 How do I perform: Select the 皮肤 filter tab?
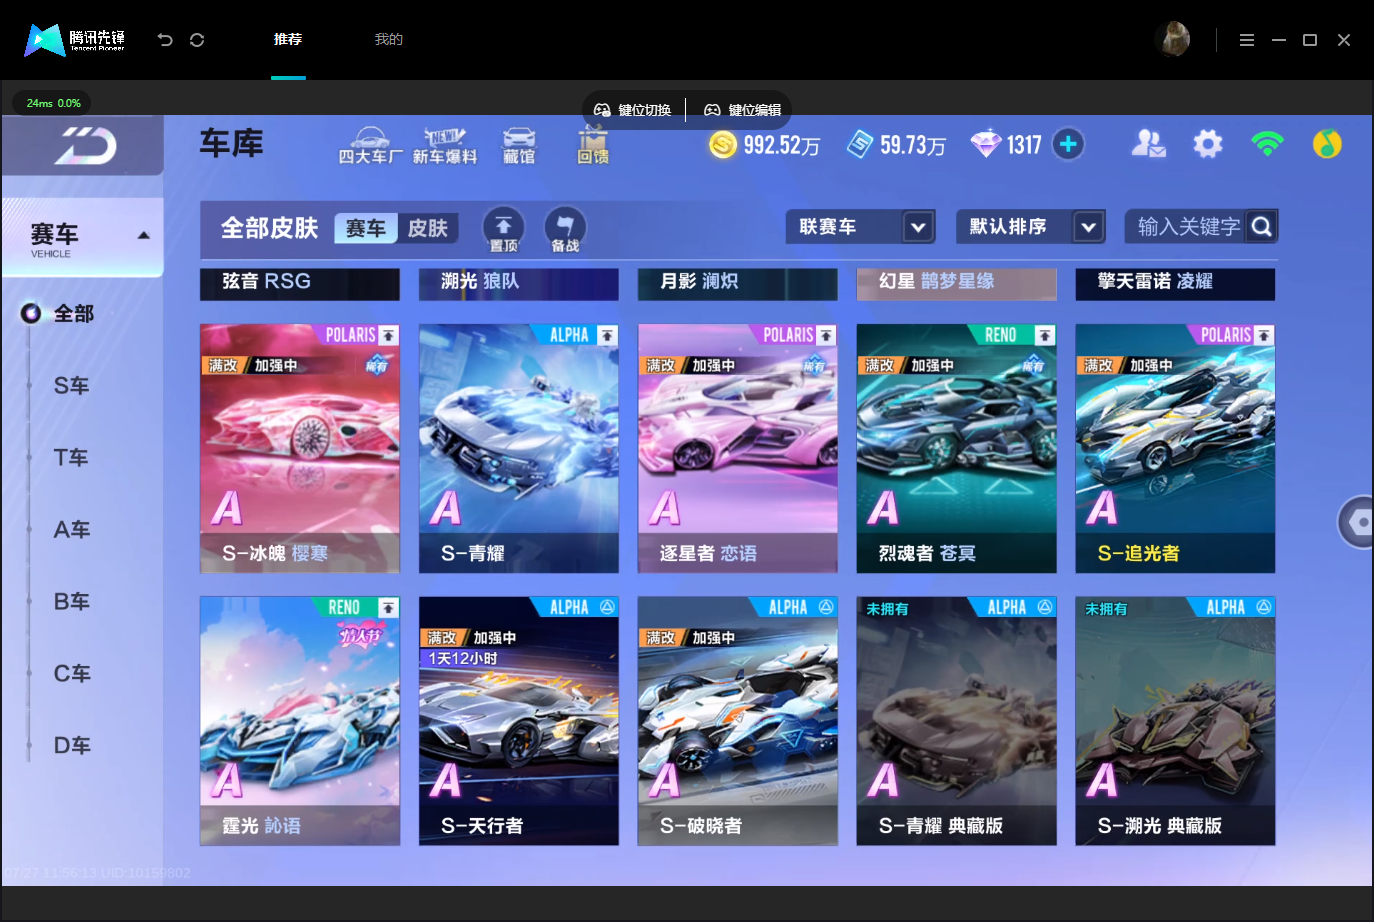(428, 228)
